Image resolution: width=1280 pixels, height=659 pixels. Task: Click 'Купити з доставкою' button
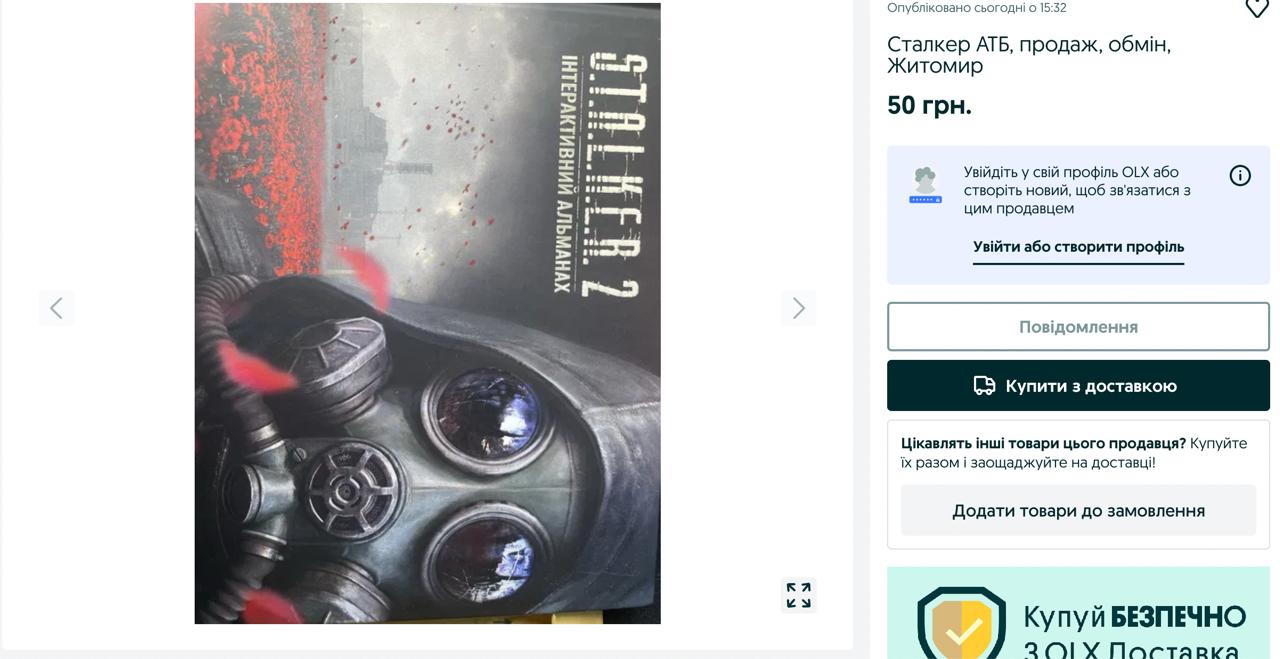point(1078,386)
